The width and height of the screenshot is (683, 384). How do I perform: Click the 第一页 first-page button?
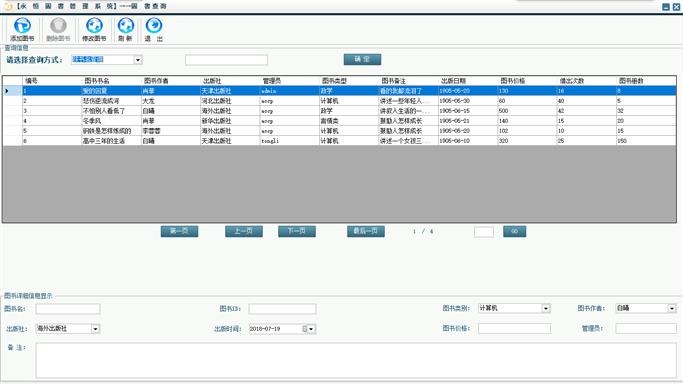pos(179,231)
